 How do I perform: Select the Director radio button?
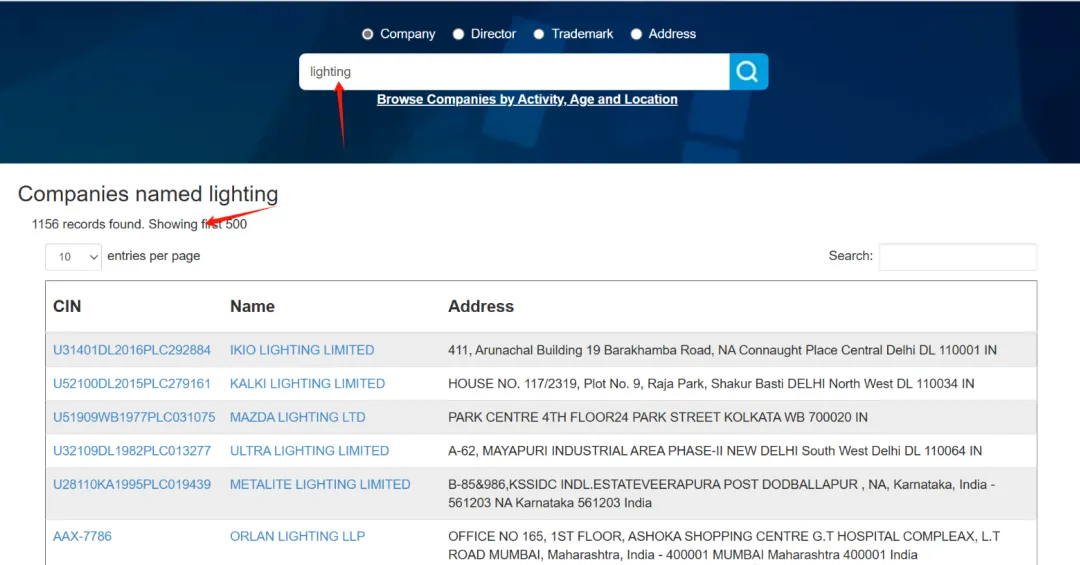(x=458, y=34)
